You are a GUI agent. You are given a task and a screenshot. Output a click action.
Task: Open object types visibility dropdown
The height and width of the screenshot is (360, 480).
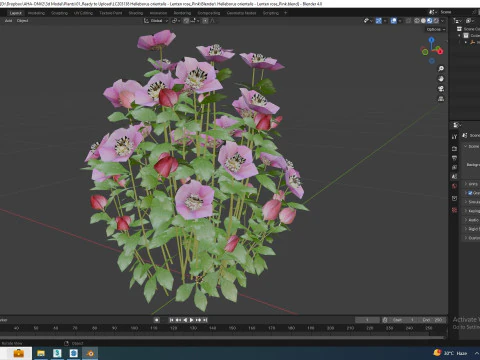point(368,21)
